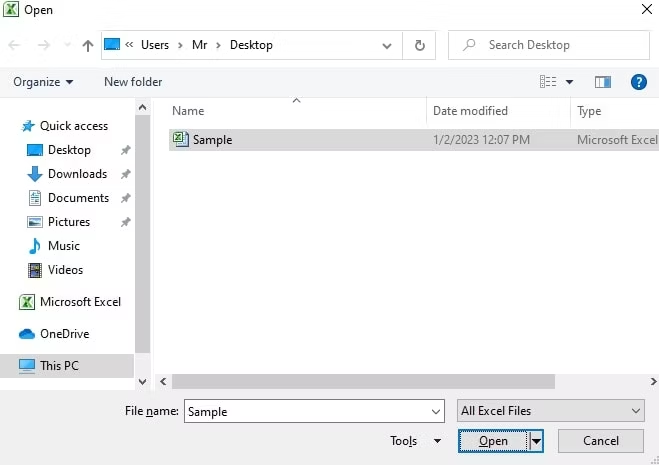Open the recent locations dropdown arrow

[67, 45]
